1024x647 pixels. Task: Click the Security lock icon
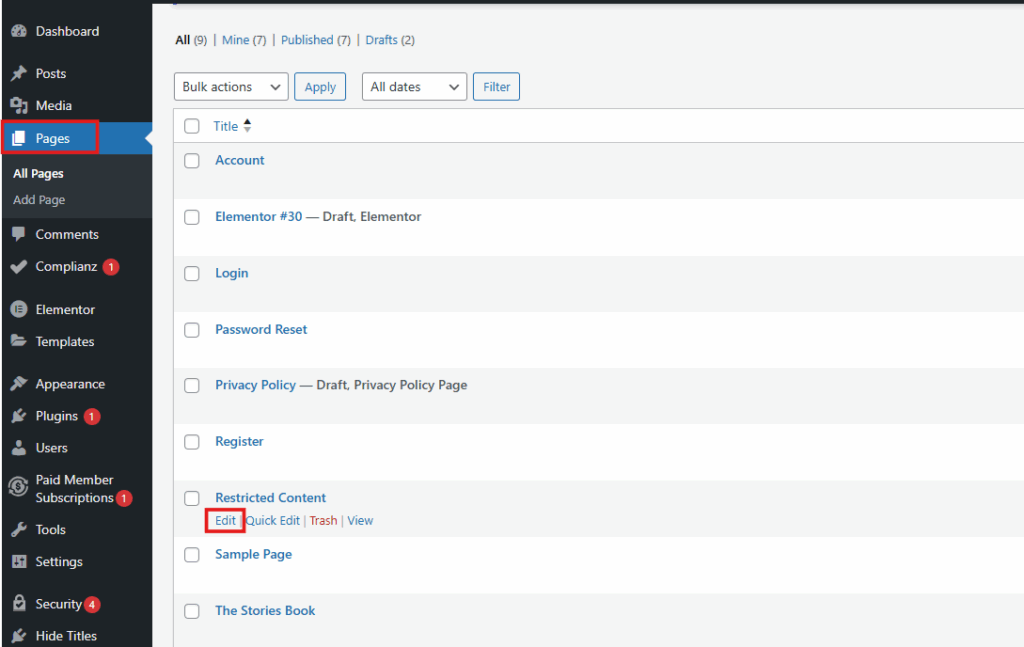pyautogui.click(x=18, y=604)
